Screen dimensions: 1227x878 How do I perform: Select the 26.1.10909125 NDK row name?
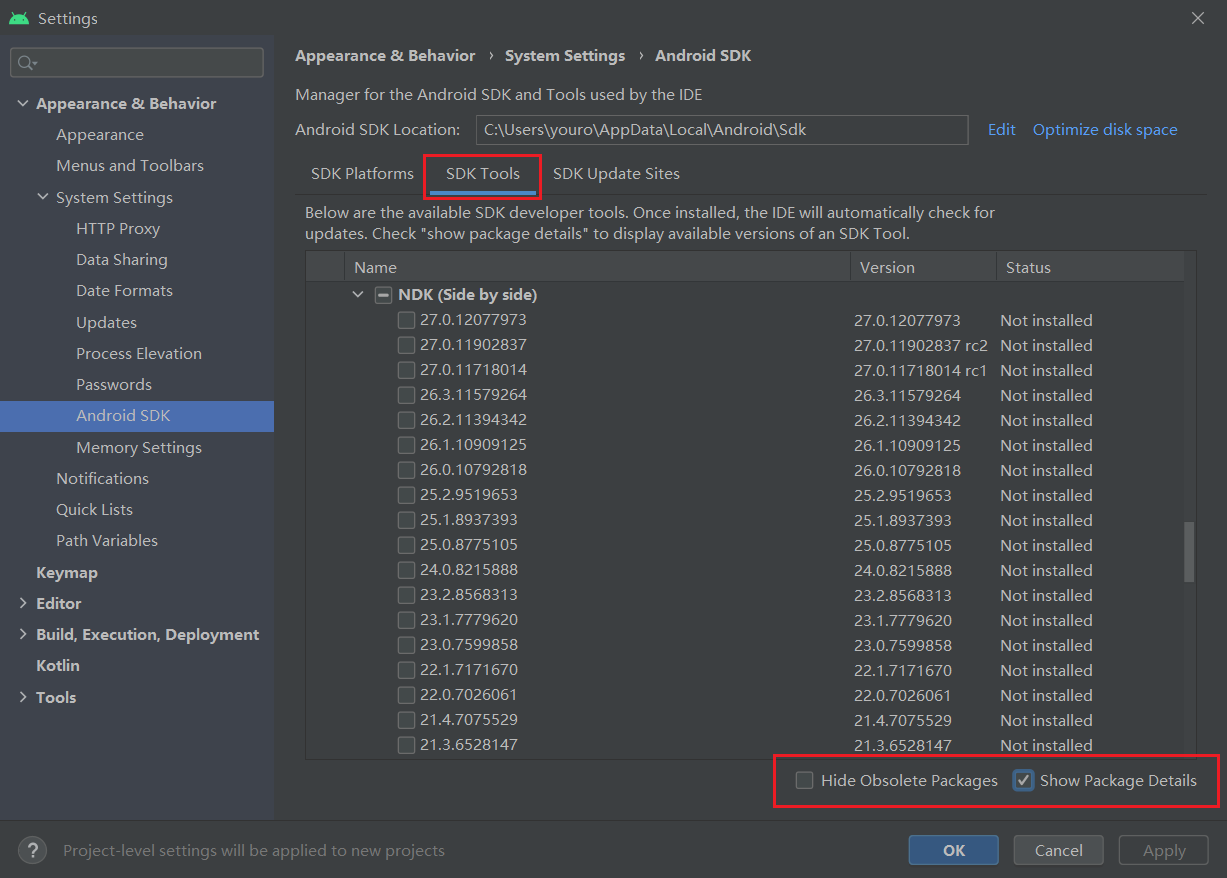pyautogui.click(x=473, y=445)
